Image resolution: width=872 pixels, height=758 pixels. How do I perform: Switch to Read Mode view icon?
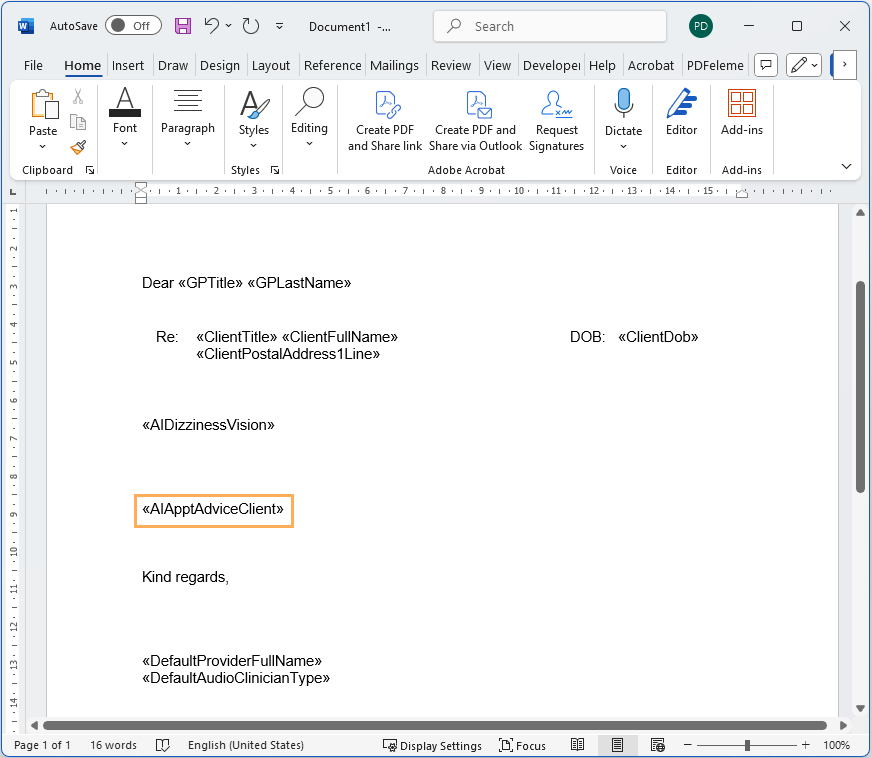point(577,745)
